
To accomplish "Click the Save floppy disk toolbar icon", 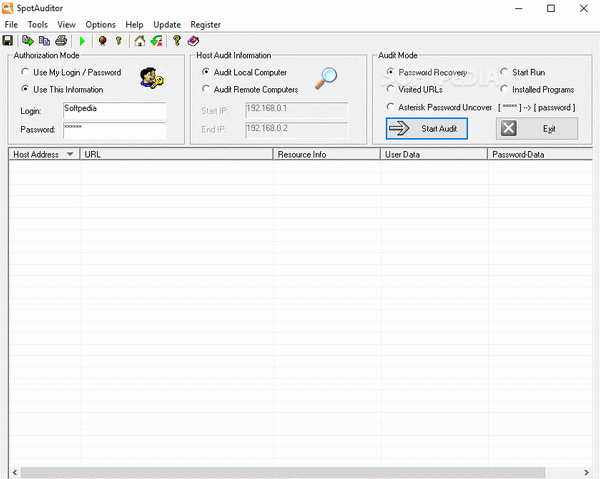I will 8,41.
